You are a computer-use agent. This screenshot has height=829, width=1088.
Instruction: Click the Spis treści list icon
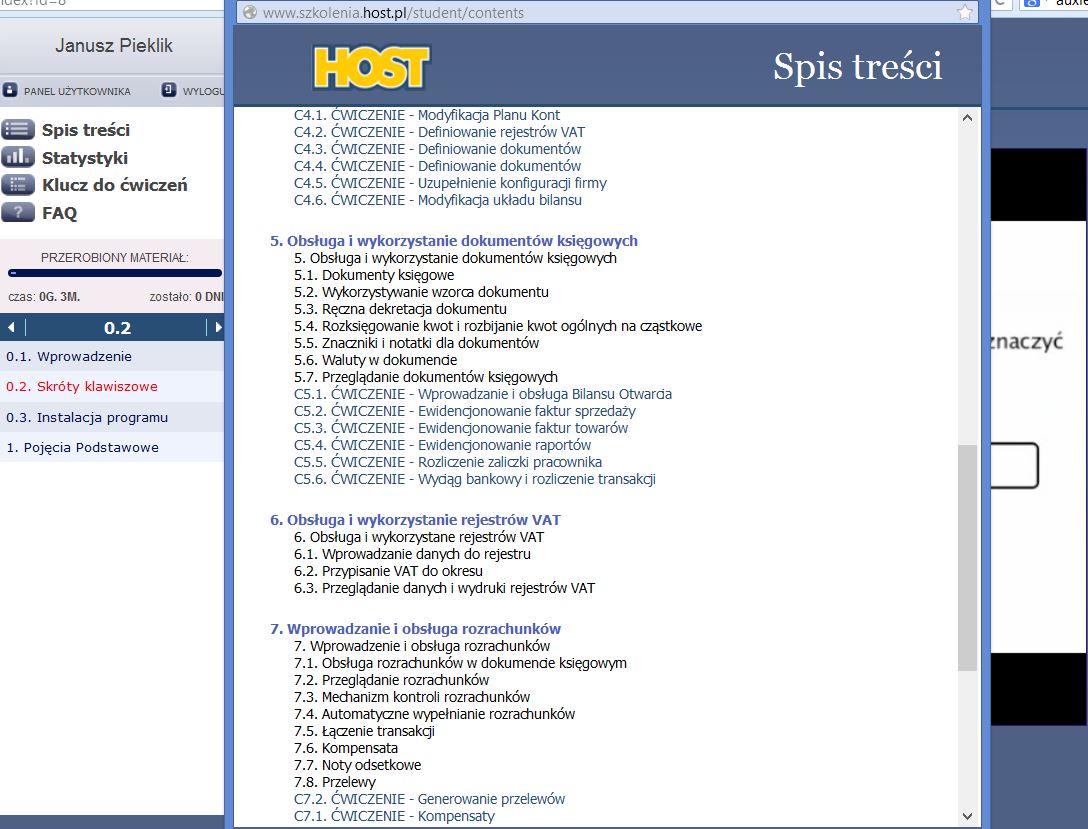point(17,130)
